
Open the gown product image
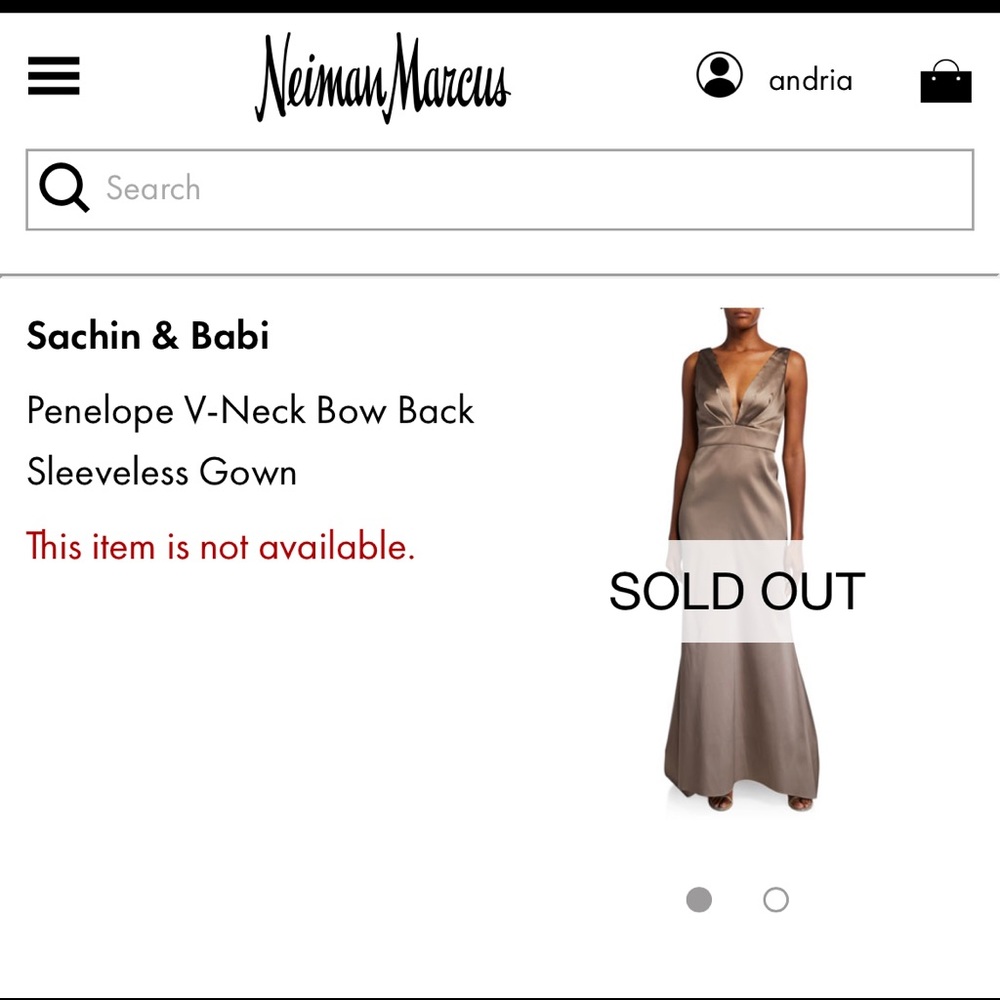point(740,561)
